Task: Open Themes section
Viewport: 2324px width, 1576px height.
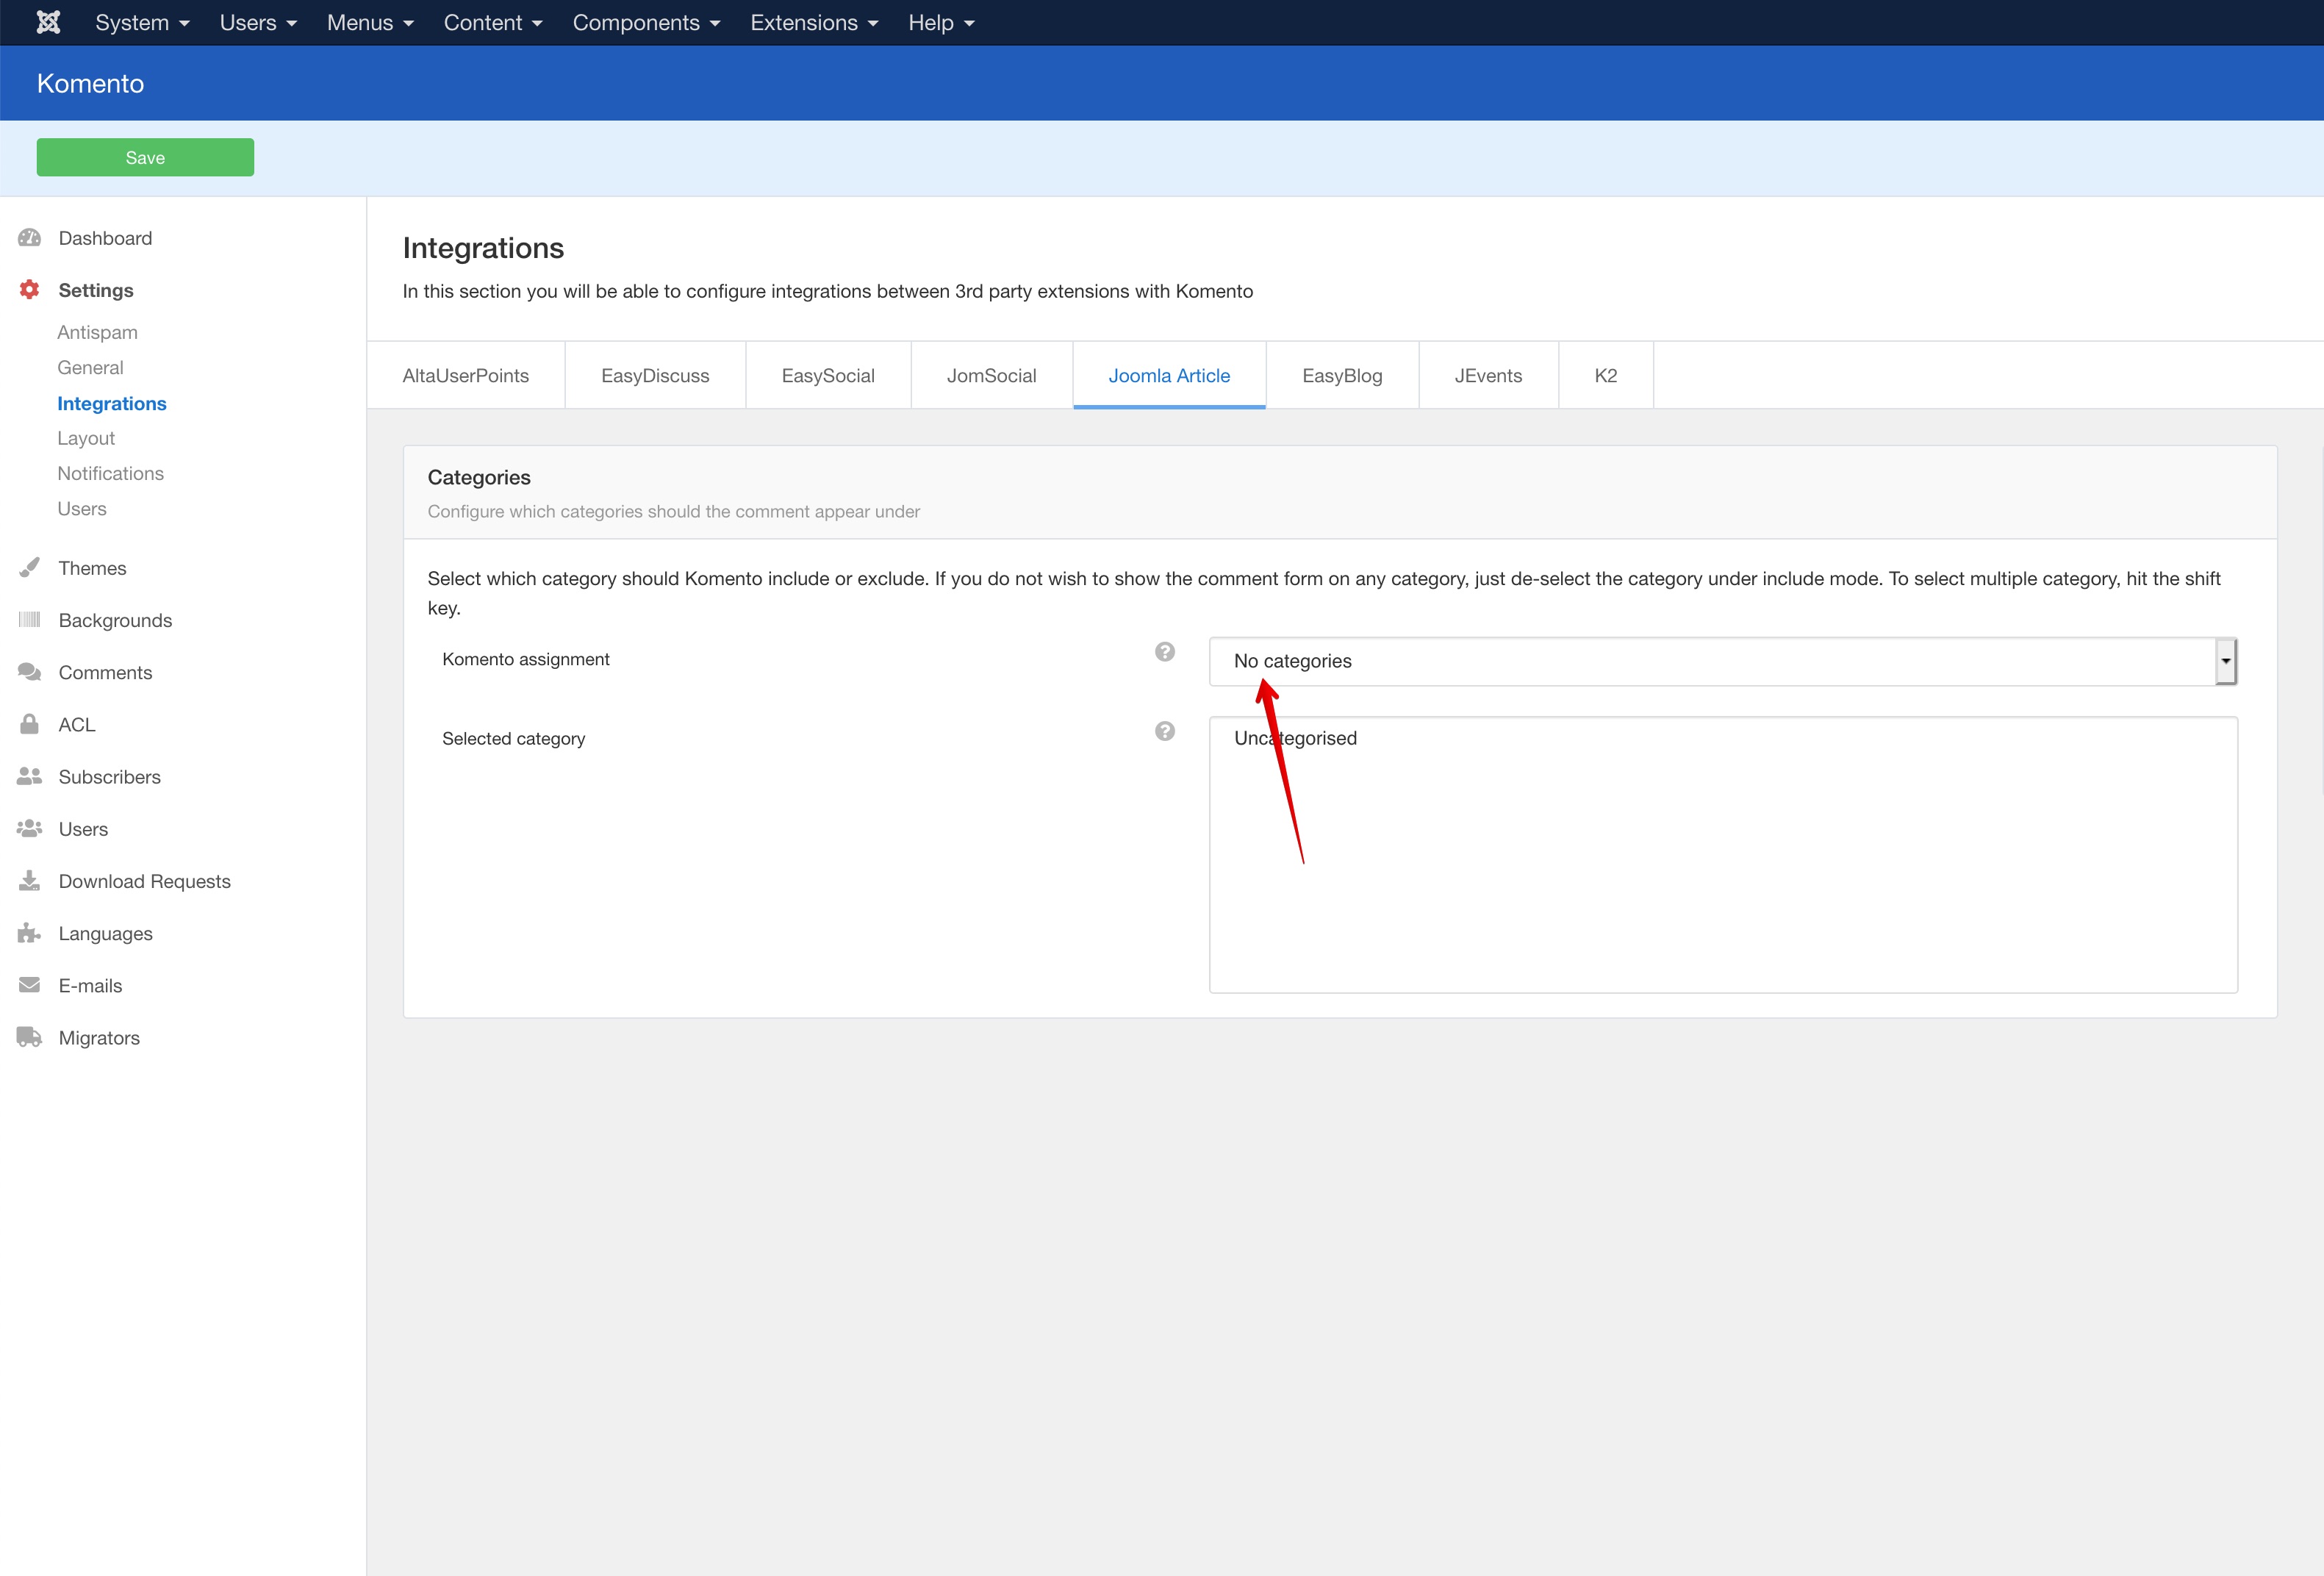Action: coord(92,568)
